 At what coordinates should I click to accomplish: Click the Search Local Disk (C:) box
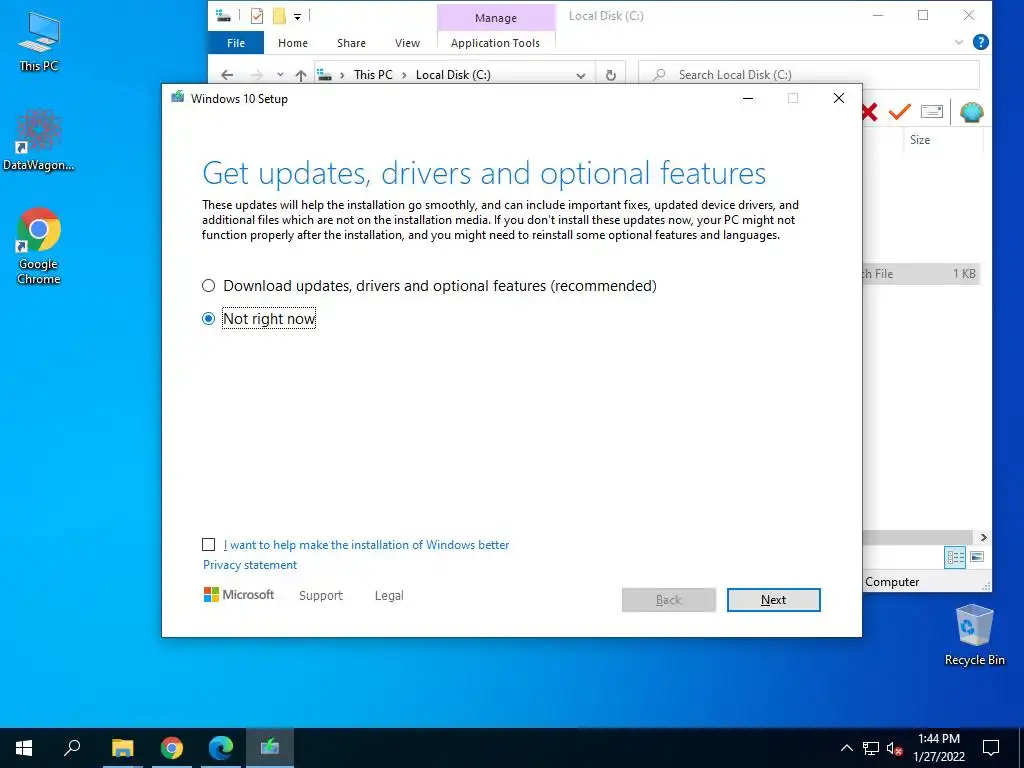tap(808, 75)
